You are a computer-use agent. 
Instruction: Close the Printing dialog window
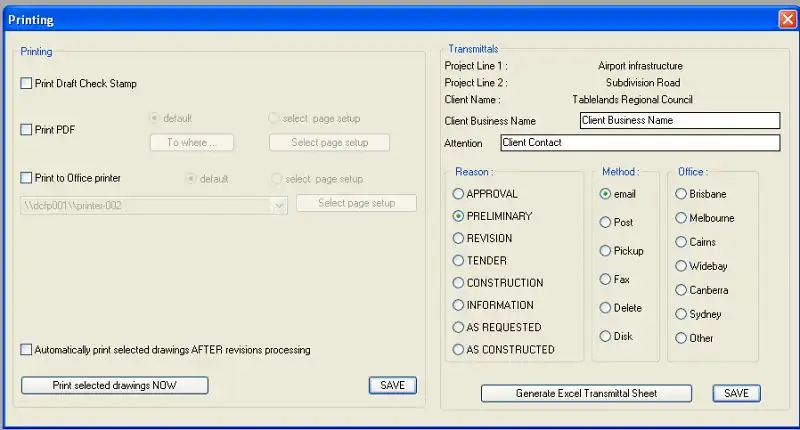tap(787, 19)
